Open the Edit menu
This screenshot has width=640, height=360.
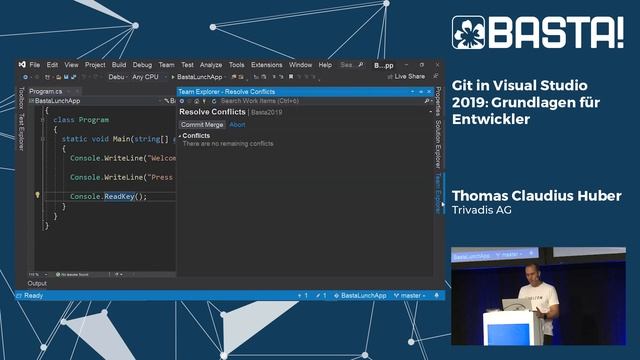(52, 65)
